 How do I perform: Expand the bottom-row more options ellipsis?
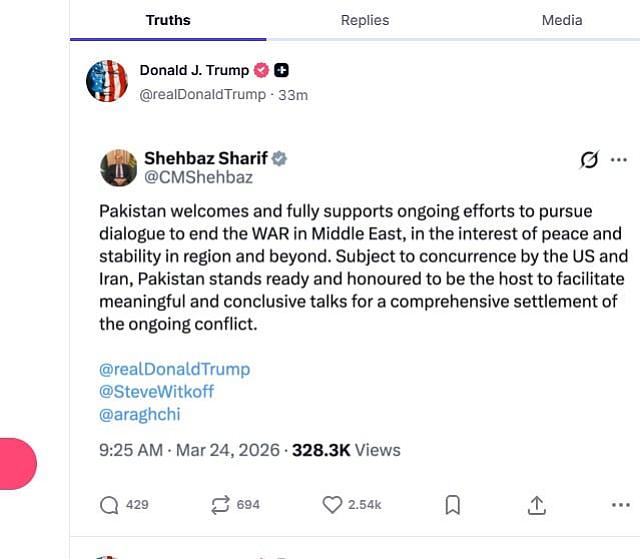[x=619, y=505]
